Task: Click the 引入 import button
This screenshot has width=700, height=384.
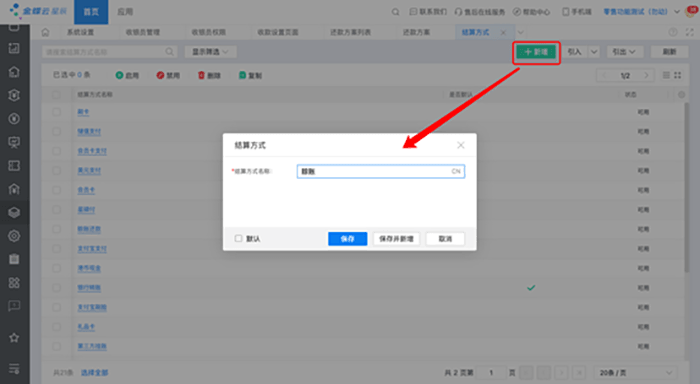Action: [x=575, y=52]
